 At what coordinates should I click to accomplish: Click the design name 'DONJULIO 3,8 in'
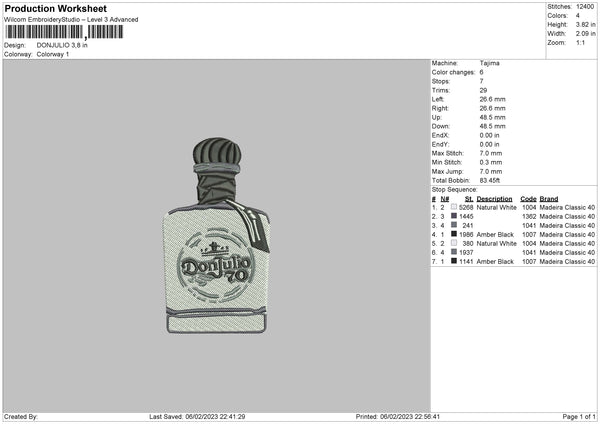62,45
